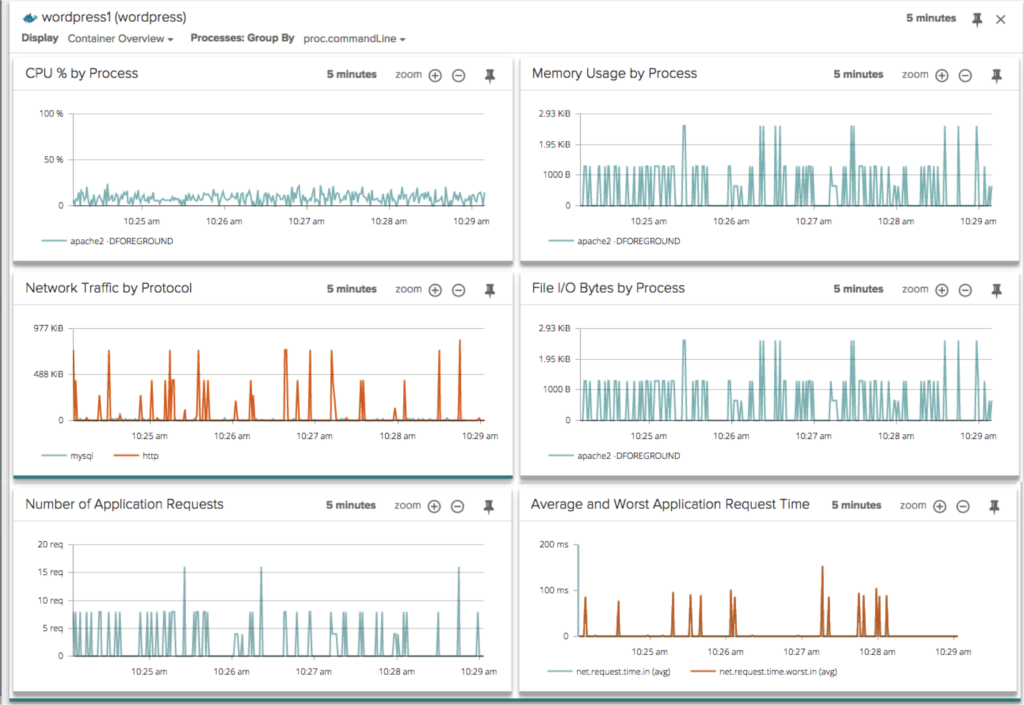Zoom in on Network Traffic by Protocol chart
Screen dimensions: 1024x705
pos(435,290)
